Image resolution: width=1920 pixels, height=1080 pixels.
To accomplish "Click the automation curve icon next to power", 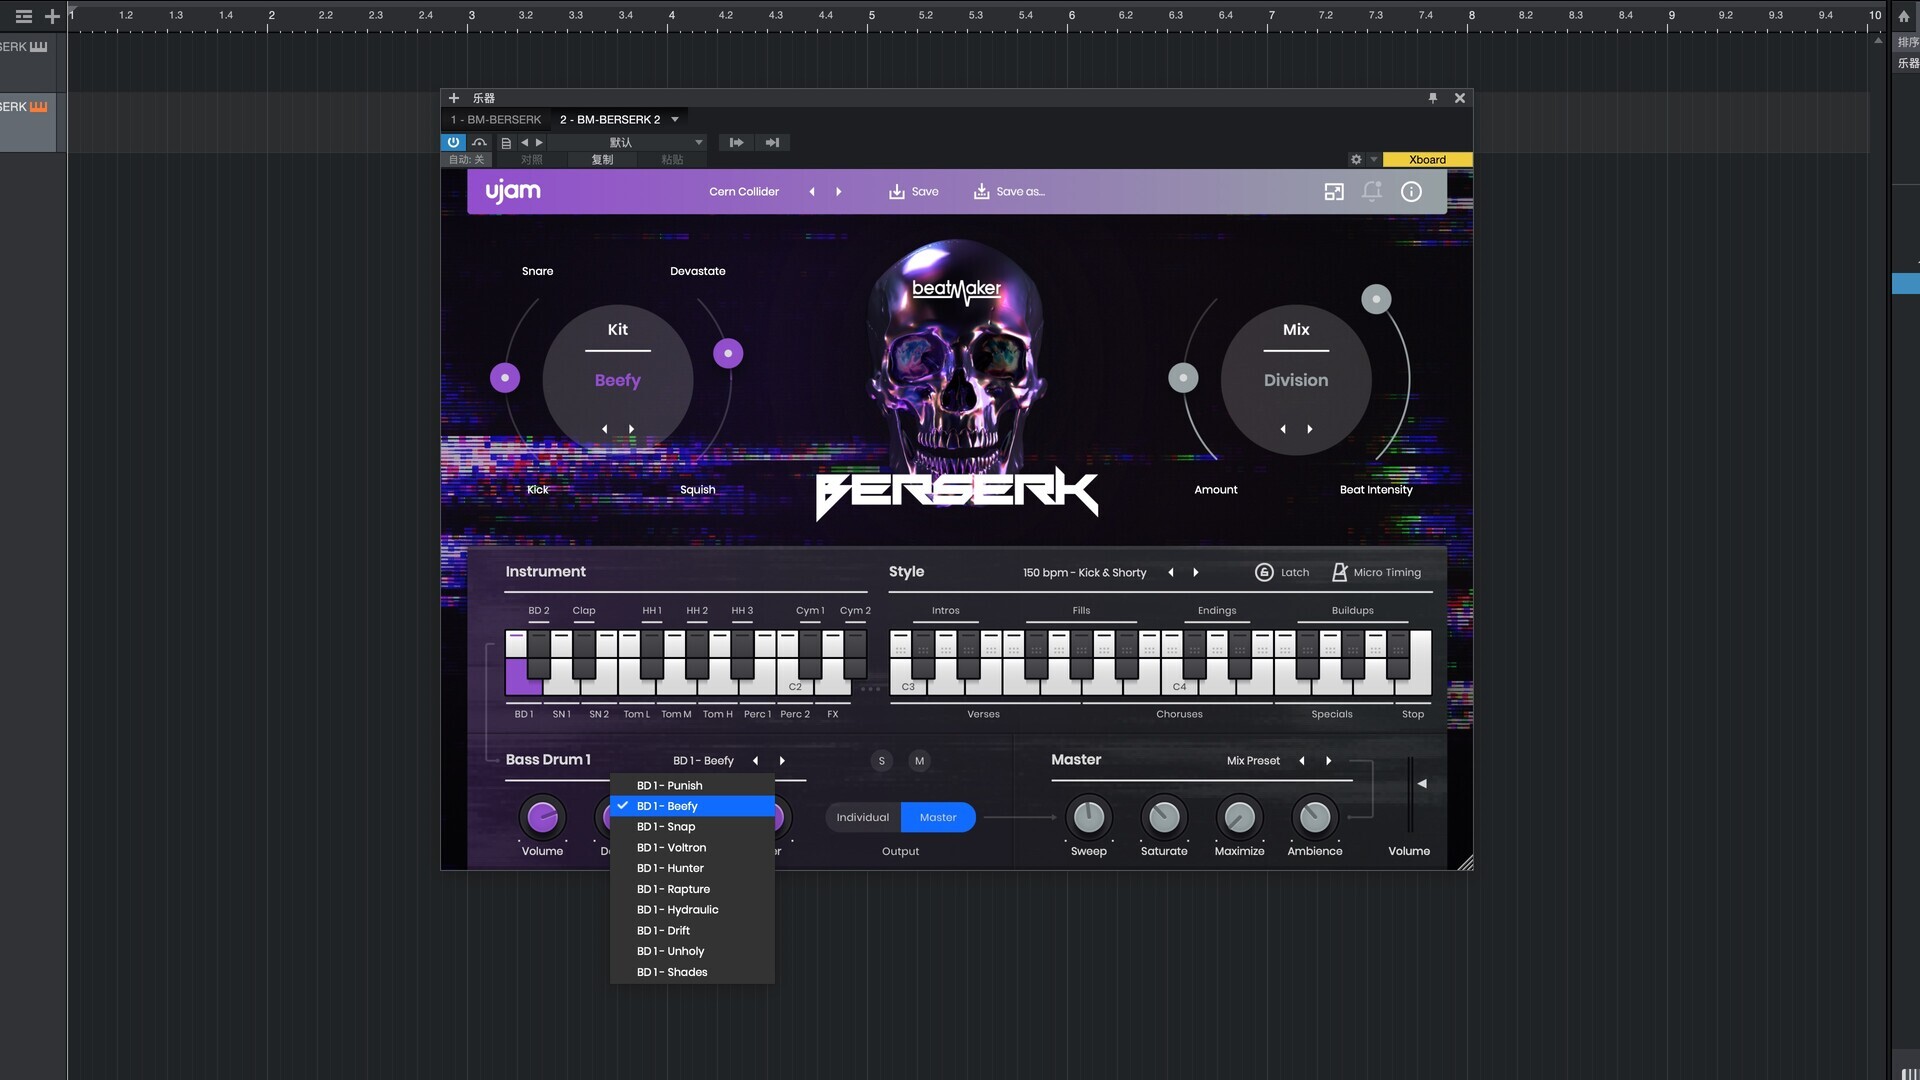I will tap(480, 142).
